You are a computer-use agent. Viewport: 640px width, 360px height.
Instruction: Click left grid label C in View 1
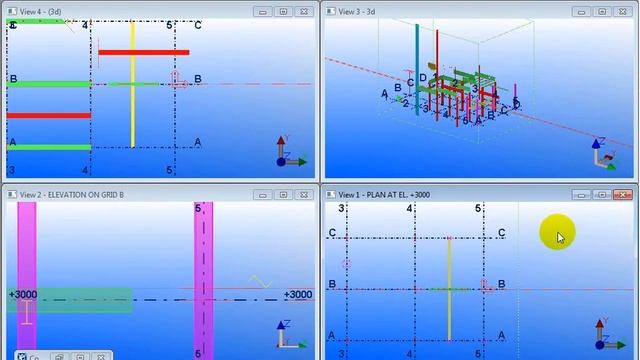coord(332,233)
